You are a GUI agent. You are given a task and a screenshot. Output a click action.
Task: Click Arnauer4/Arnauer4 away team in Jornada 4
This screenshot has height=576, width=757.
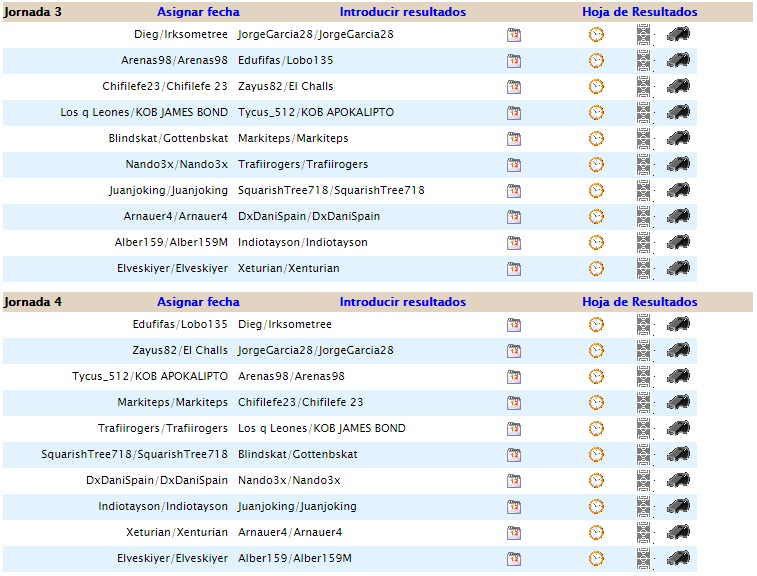[x=290, y=533]
